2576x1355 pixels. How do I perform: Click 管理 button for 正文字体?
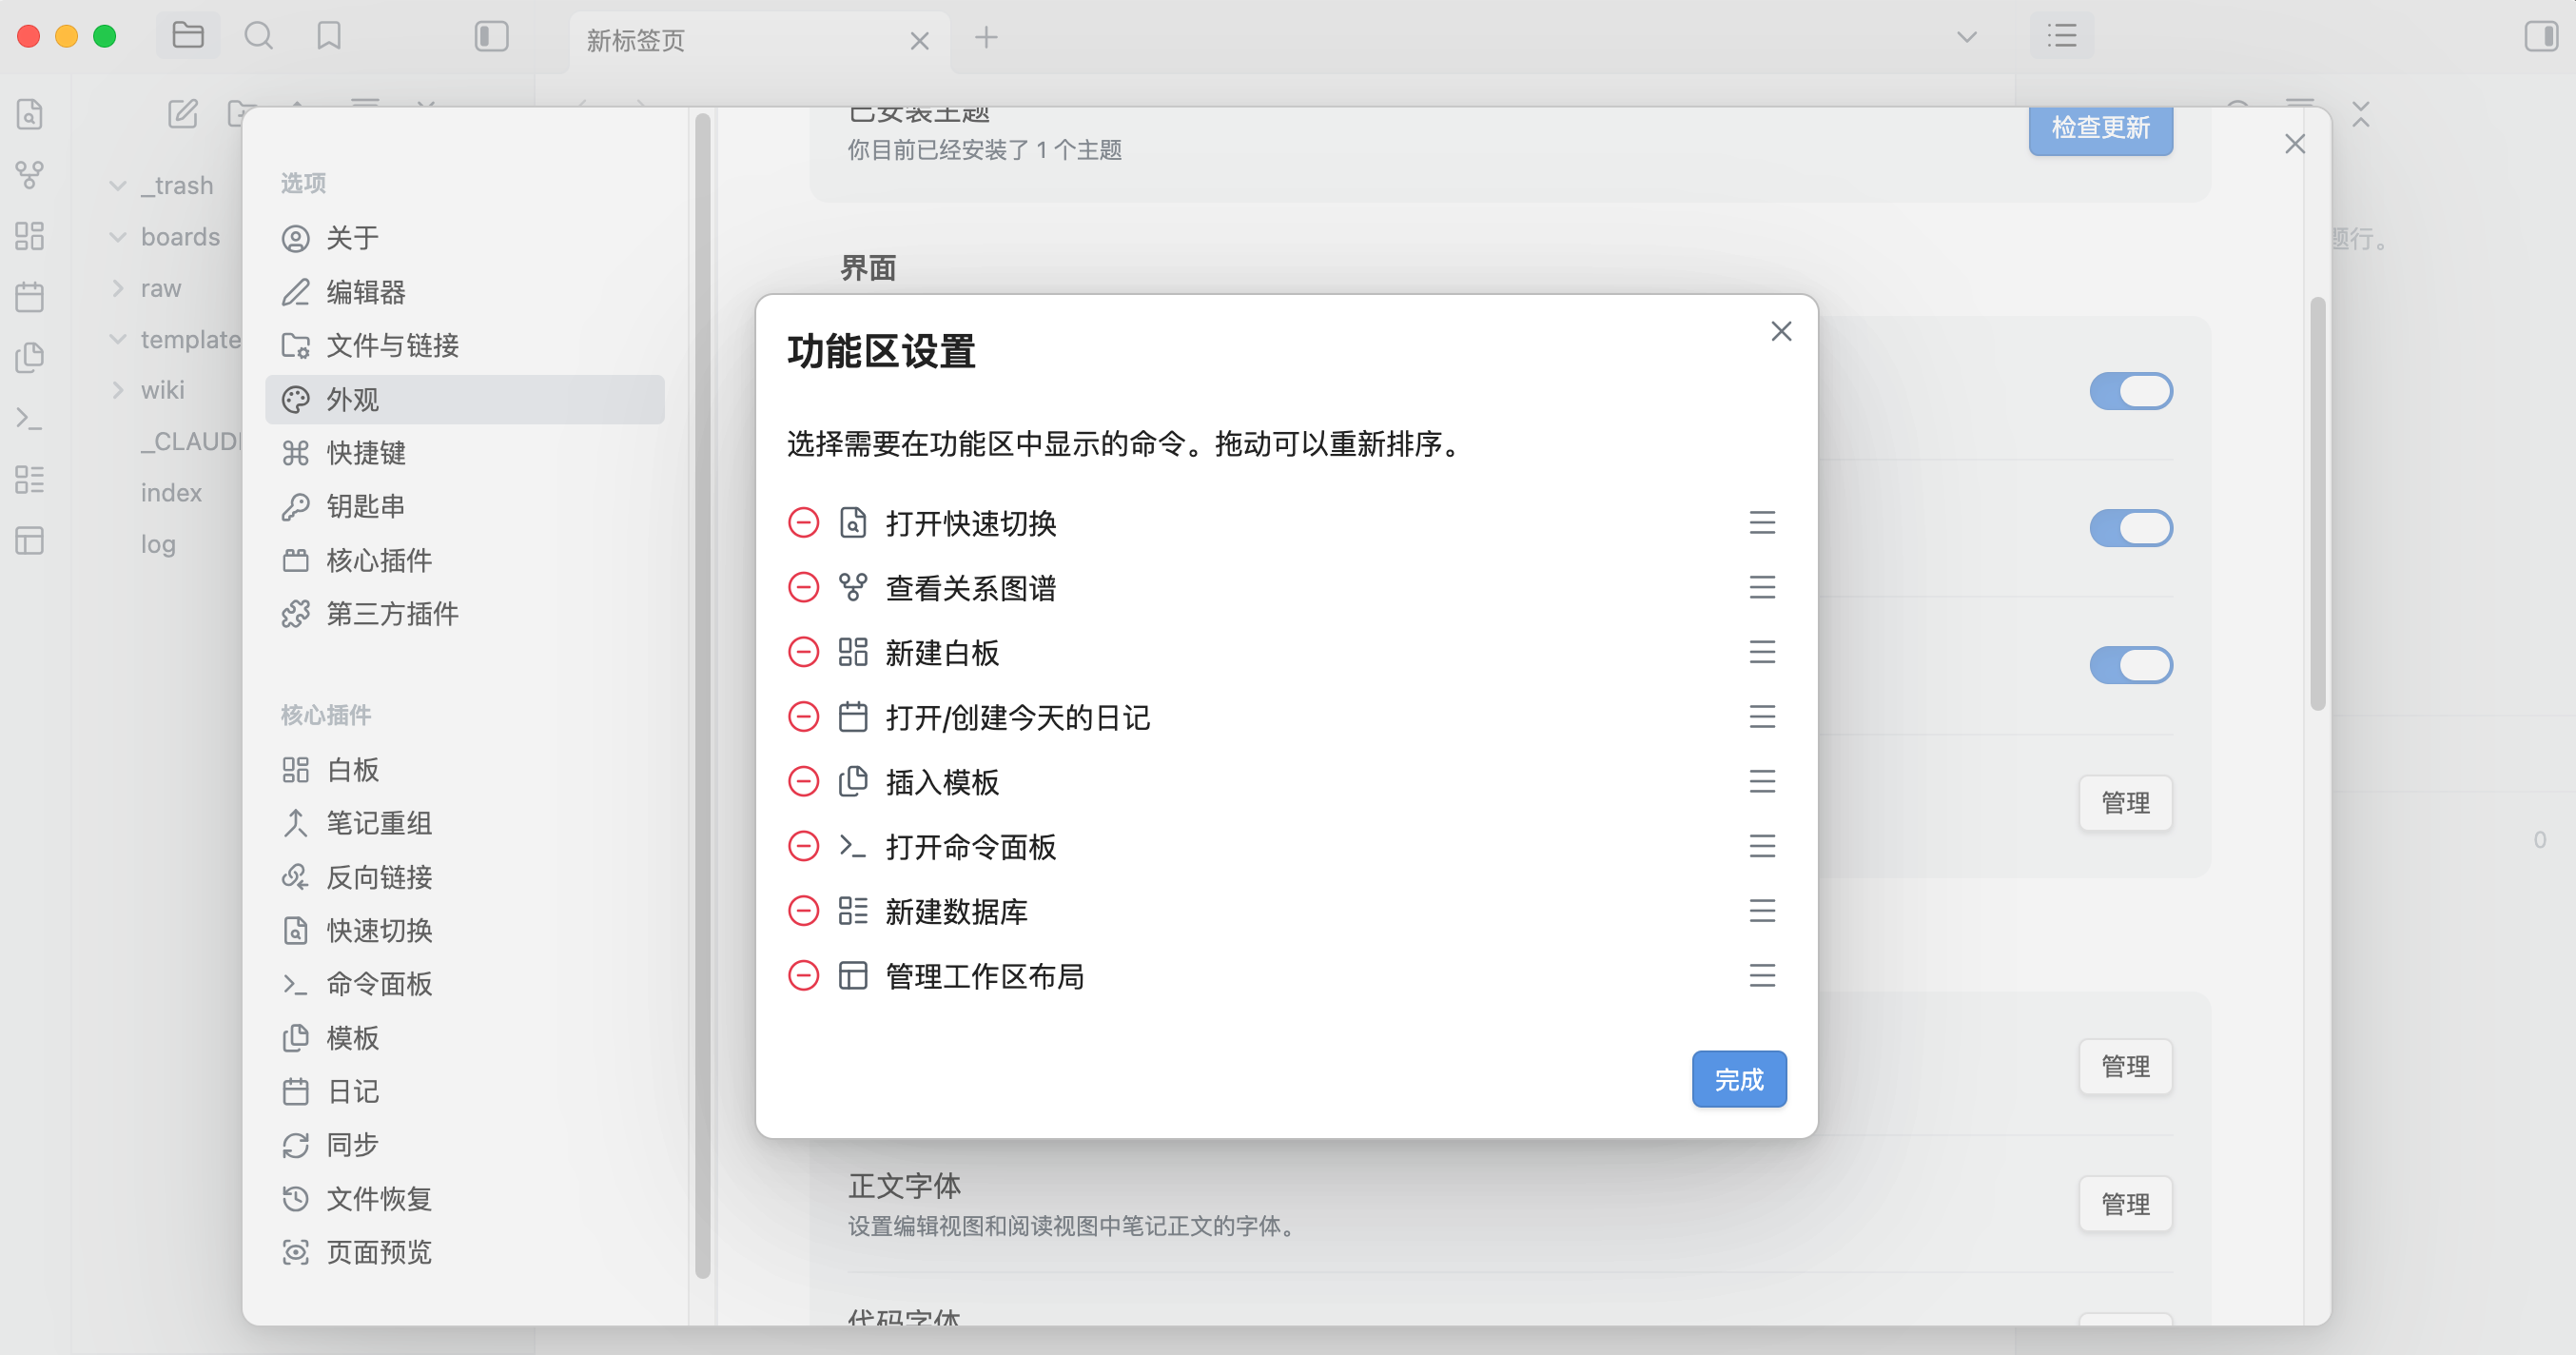pyautogui.click(x=2125, y=1204)
